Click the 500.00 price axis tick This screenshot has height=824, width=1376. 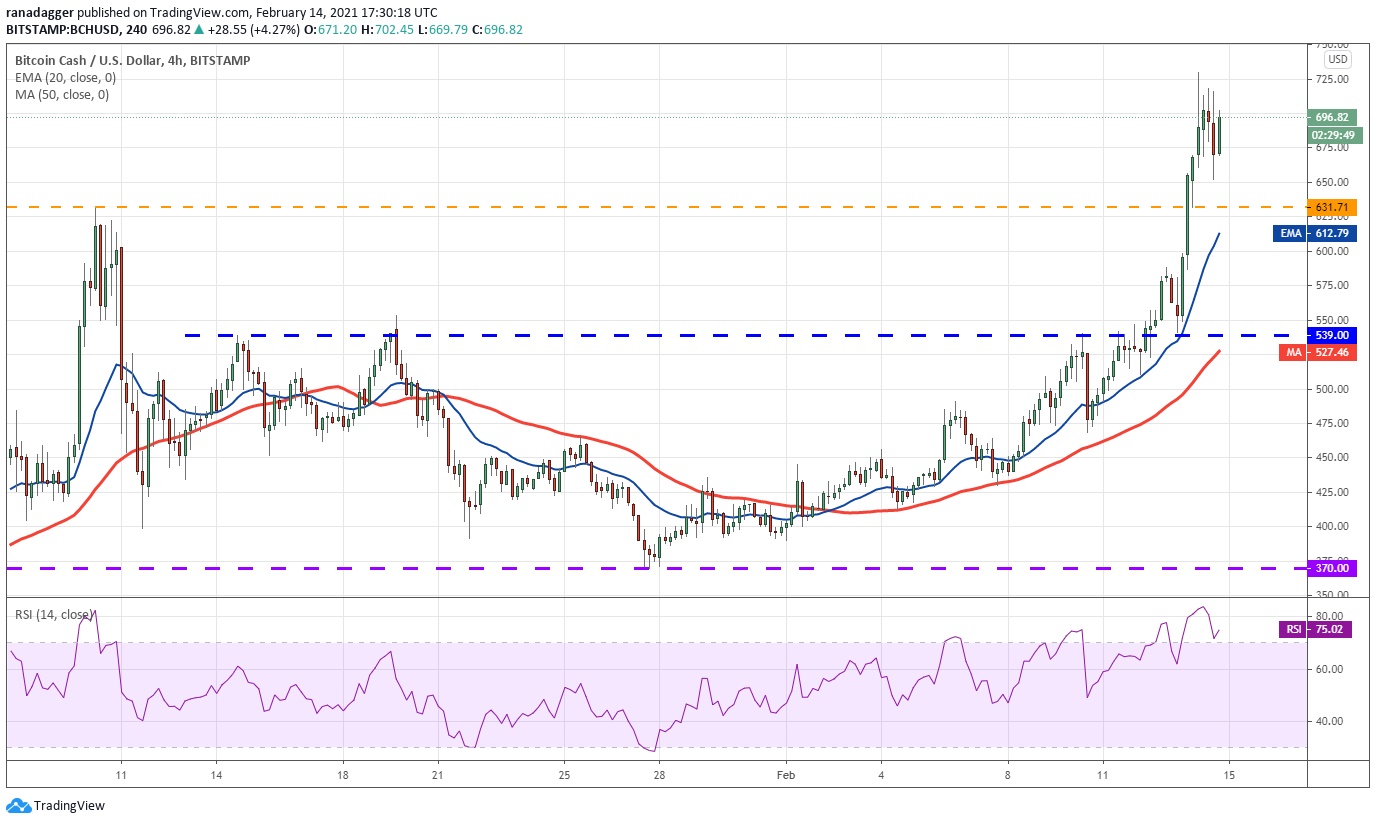(1332, 389)
